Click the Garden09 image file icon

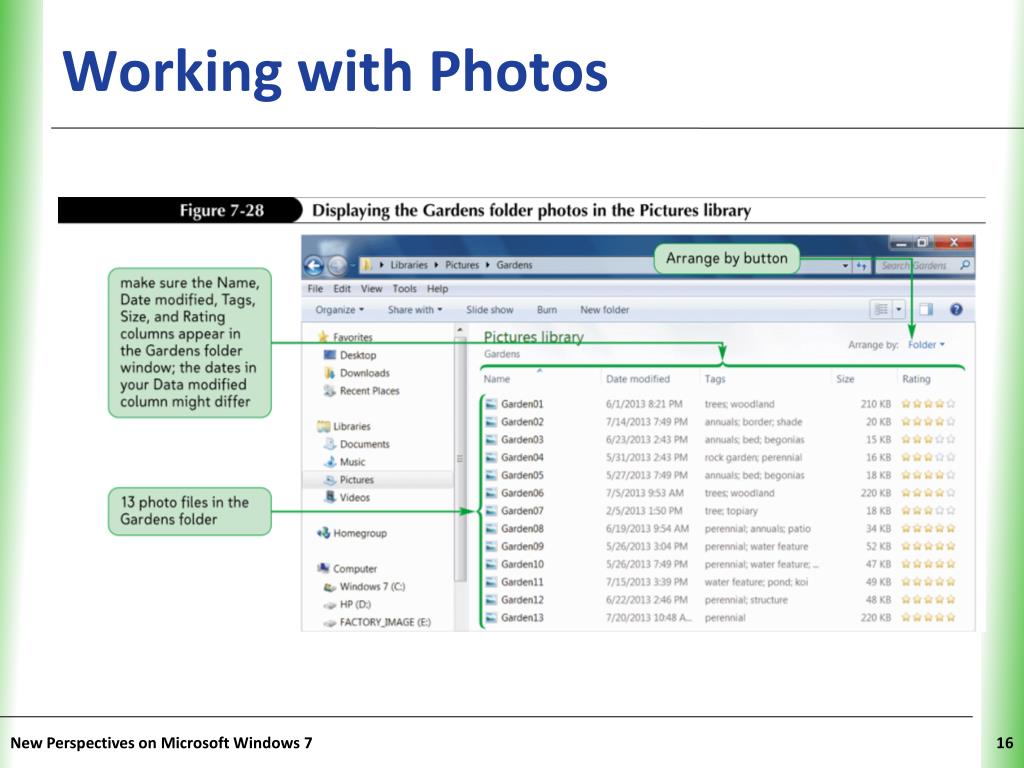tap(491, 547)
